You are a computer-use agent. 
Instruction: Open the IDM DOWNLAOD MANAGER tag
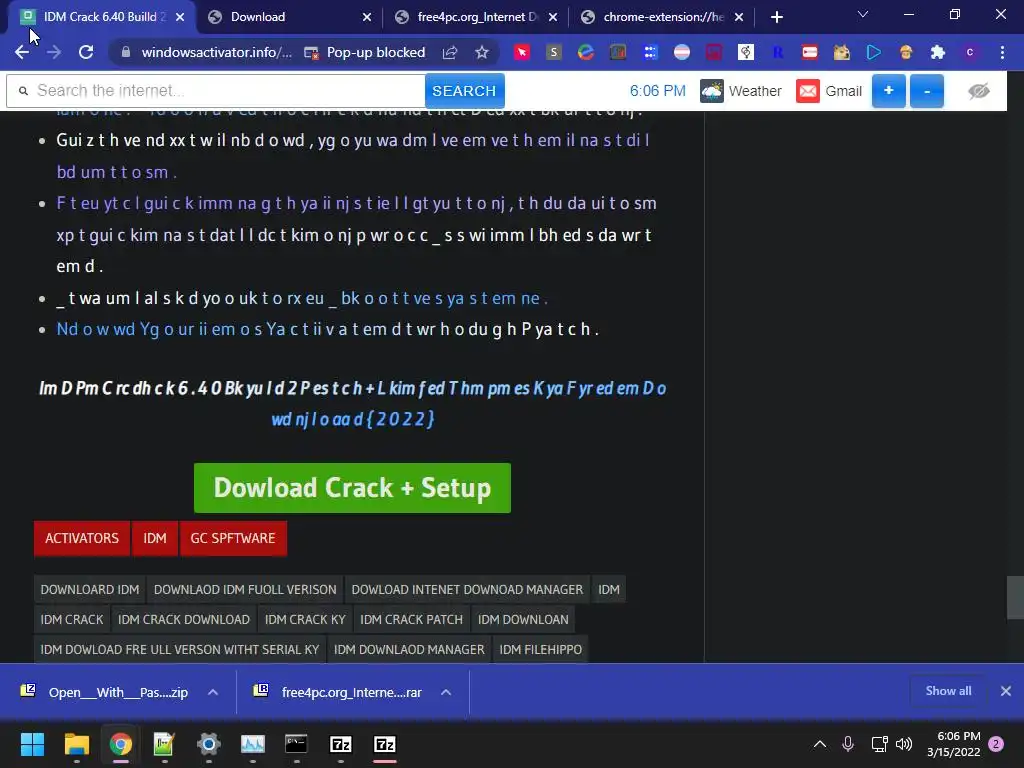click(x=409, y=650)
